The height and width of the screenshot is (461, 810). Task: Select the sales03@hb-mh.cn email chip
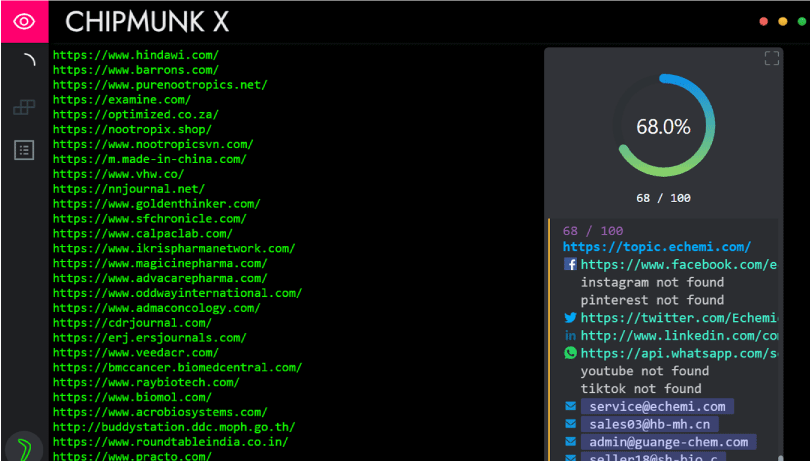(649, 425)
